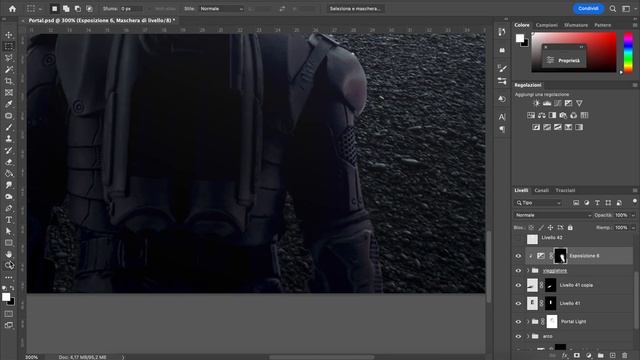640x360 pixels.
Task: Click the Condividi button
Action: coord(588,9)
